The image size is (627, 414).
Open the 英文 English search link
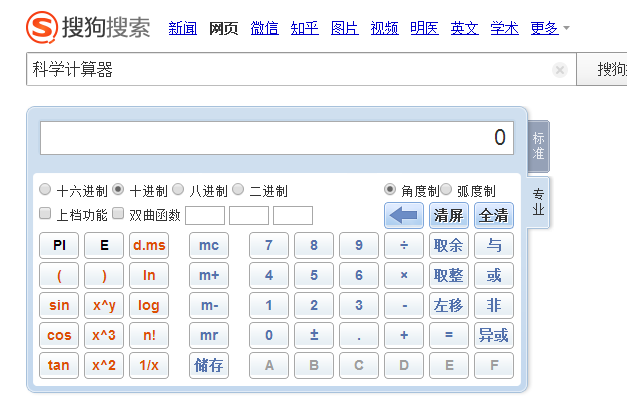[464, 28]
